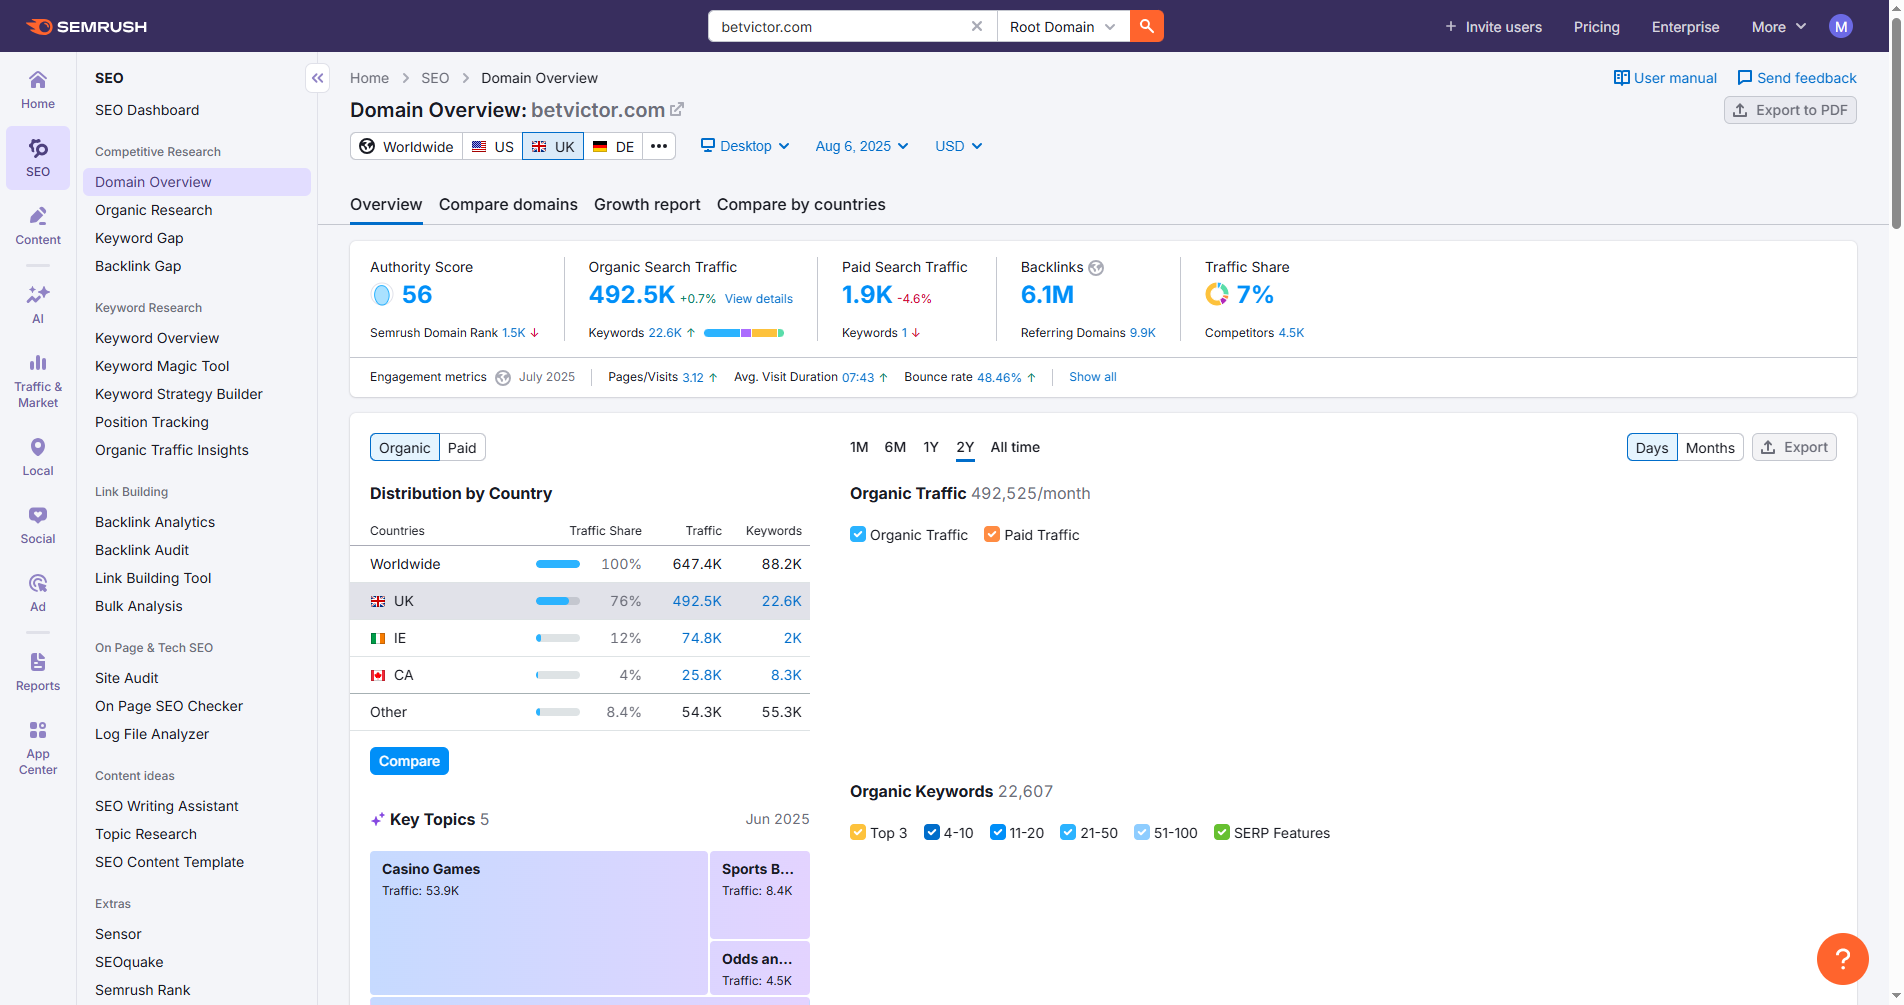The image size is (1904, 1005).
Task: Click the Authority Score circle icon
Action: [381, 295]
